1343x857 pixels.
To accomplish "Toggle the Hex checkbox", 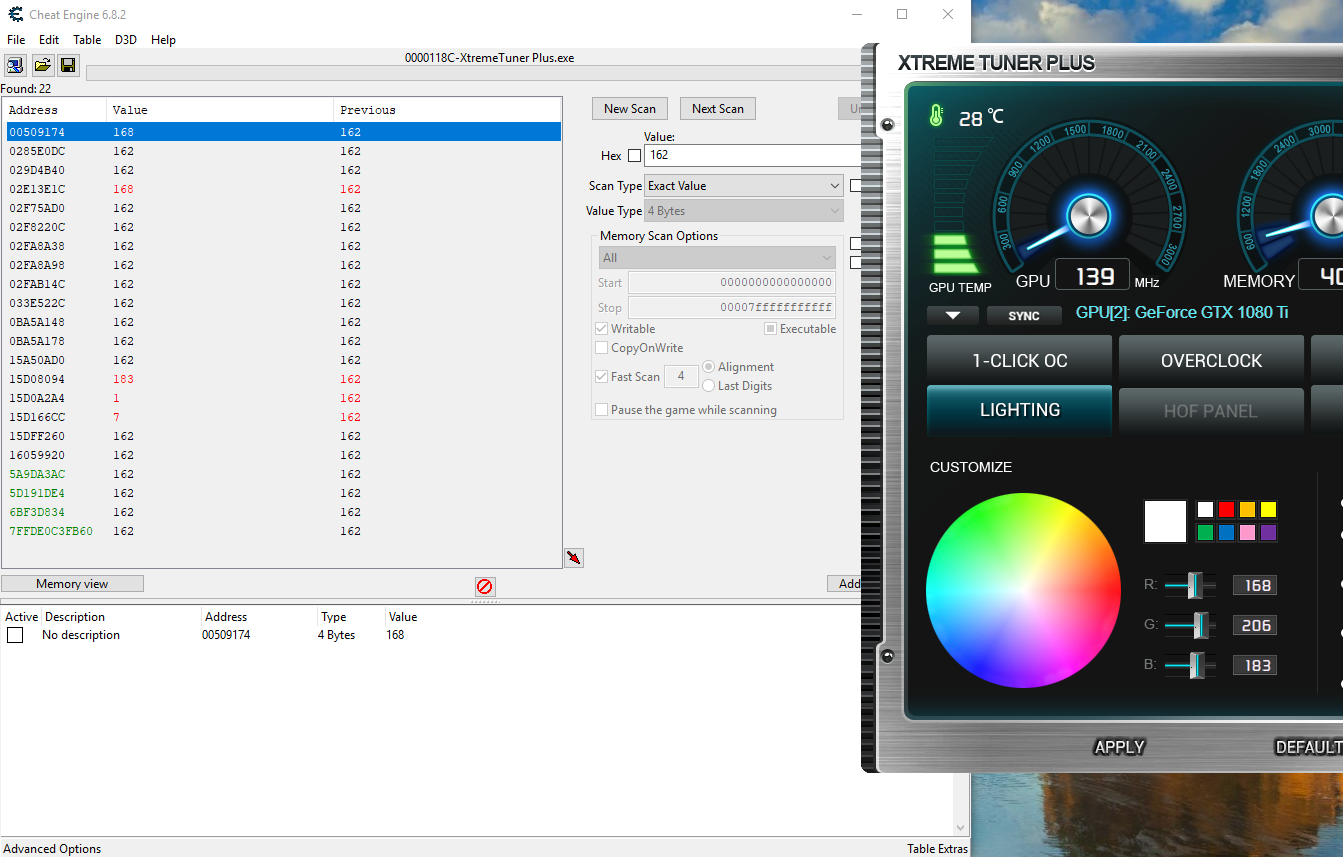I will [x=634, y=156].
